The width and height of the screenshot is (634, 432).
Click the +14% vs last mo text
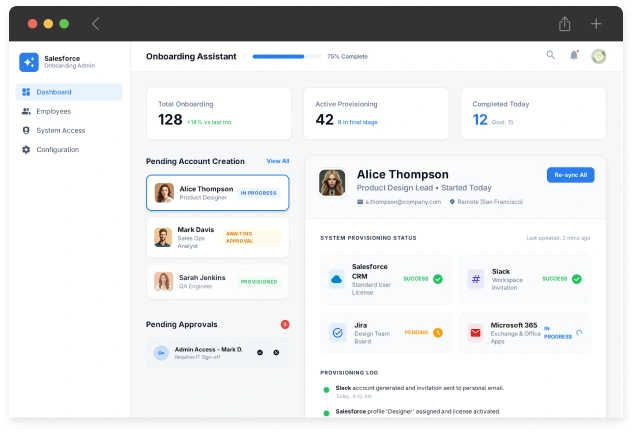click(209, 122)
